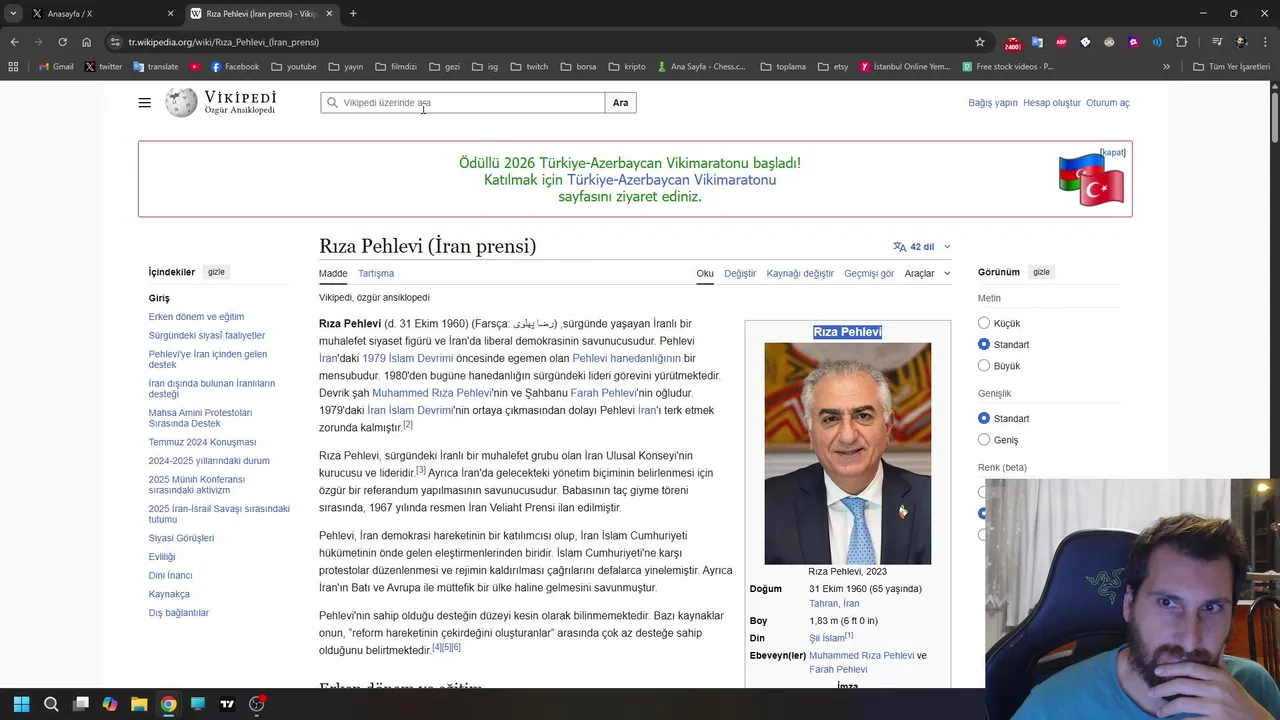View site information icon in address bar

tap(116, 42)
